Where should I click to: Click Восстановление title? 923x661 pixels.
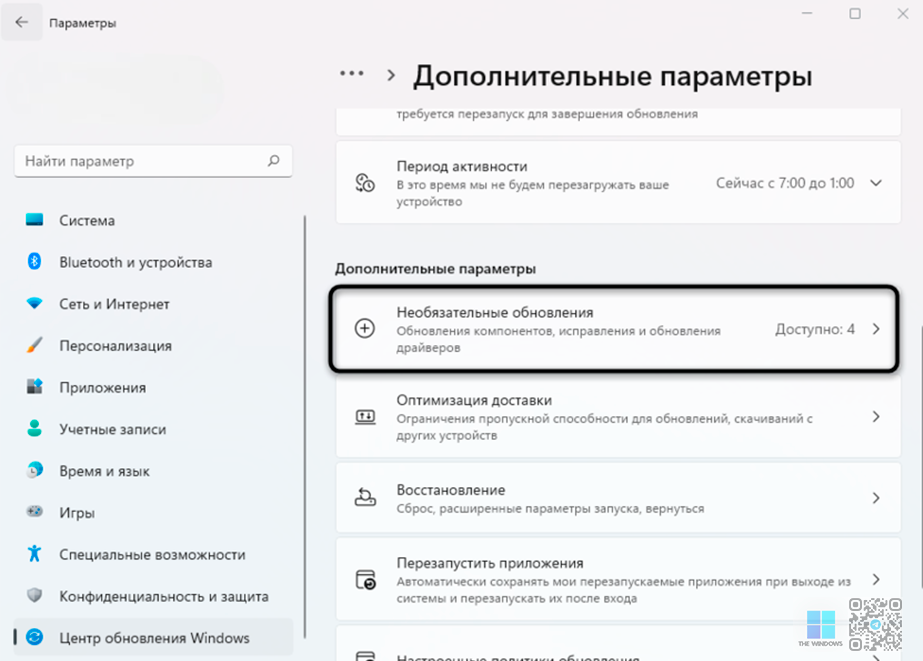450,490
